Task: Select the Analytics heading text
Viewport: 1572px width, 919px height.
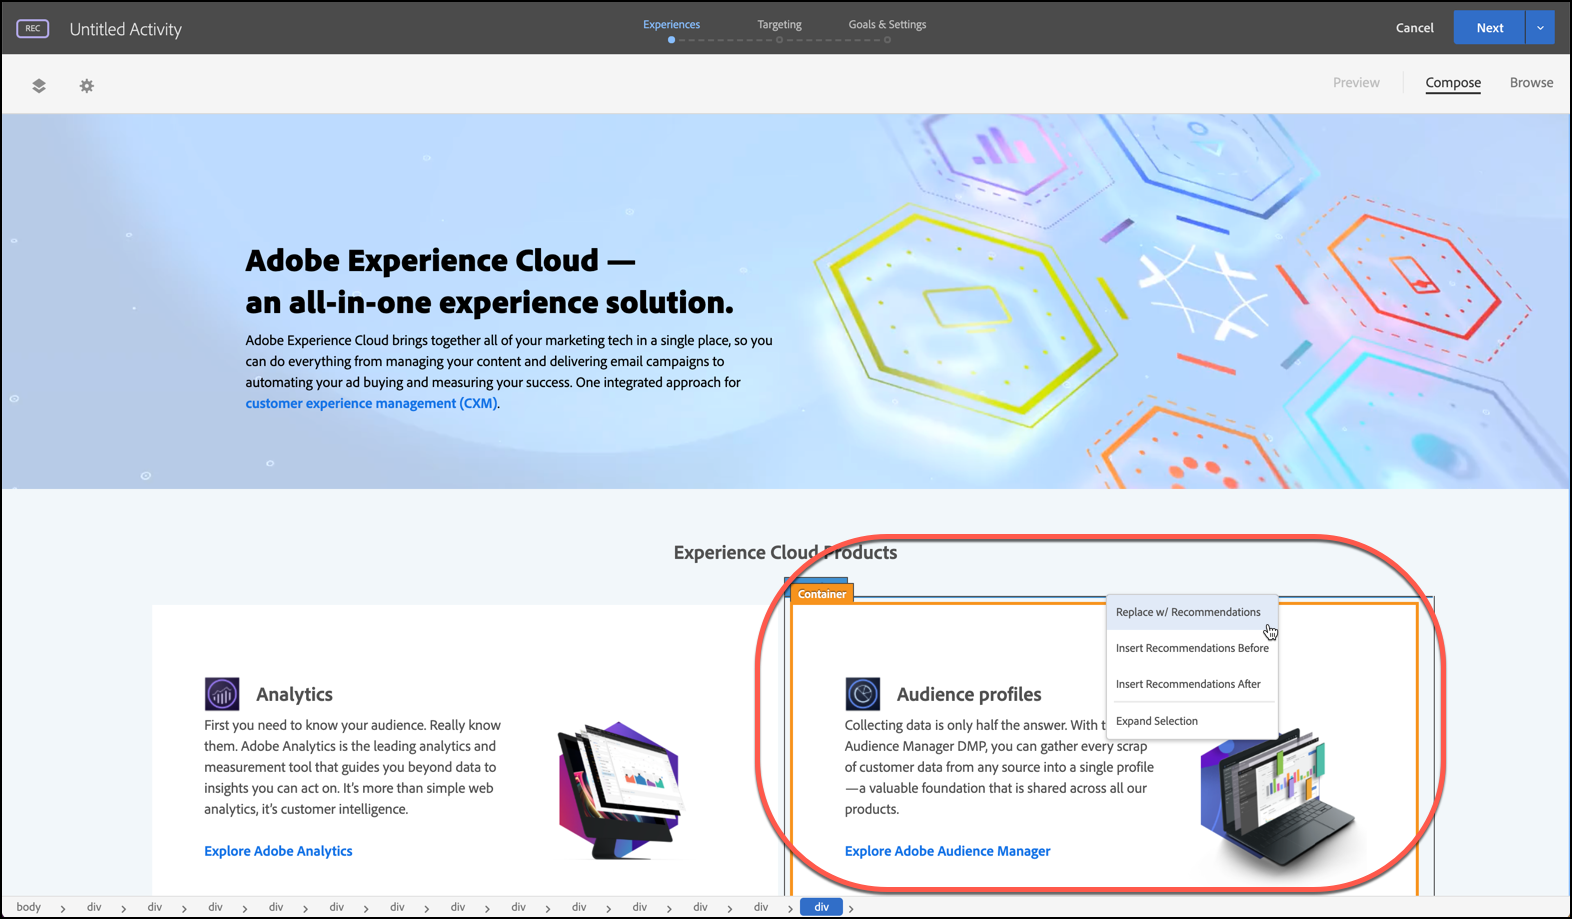Action: tap(294, 694)
